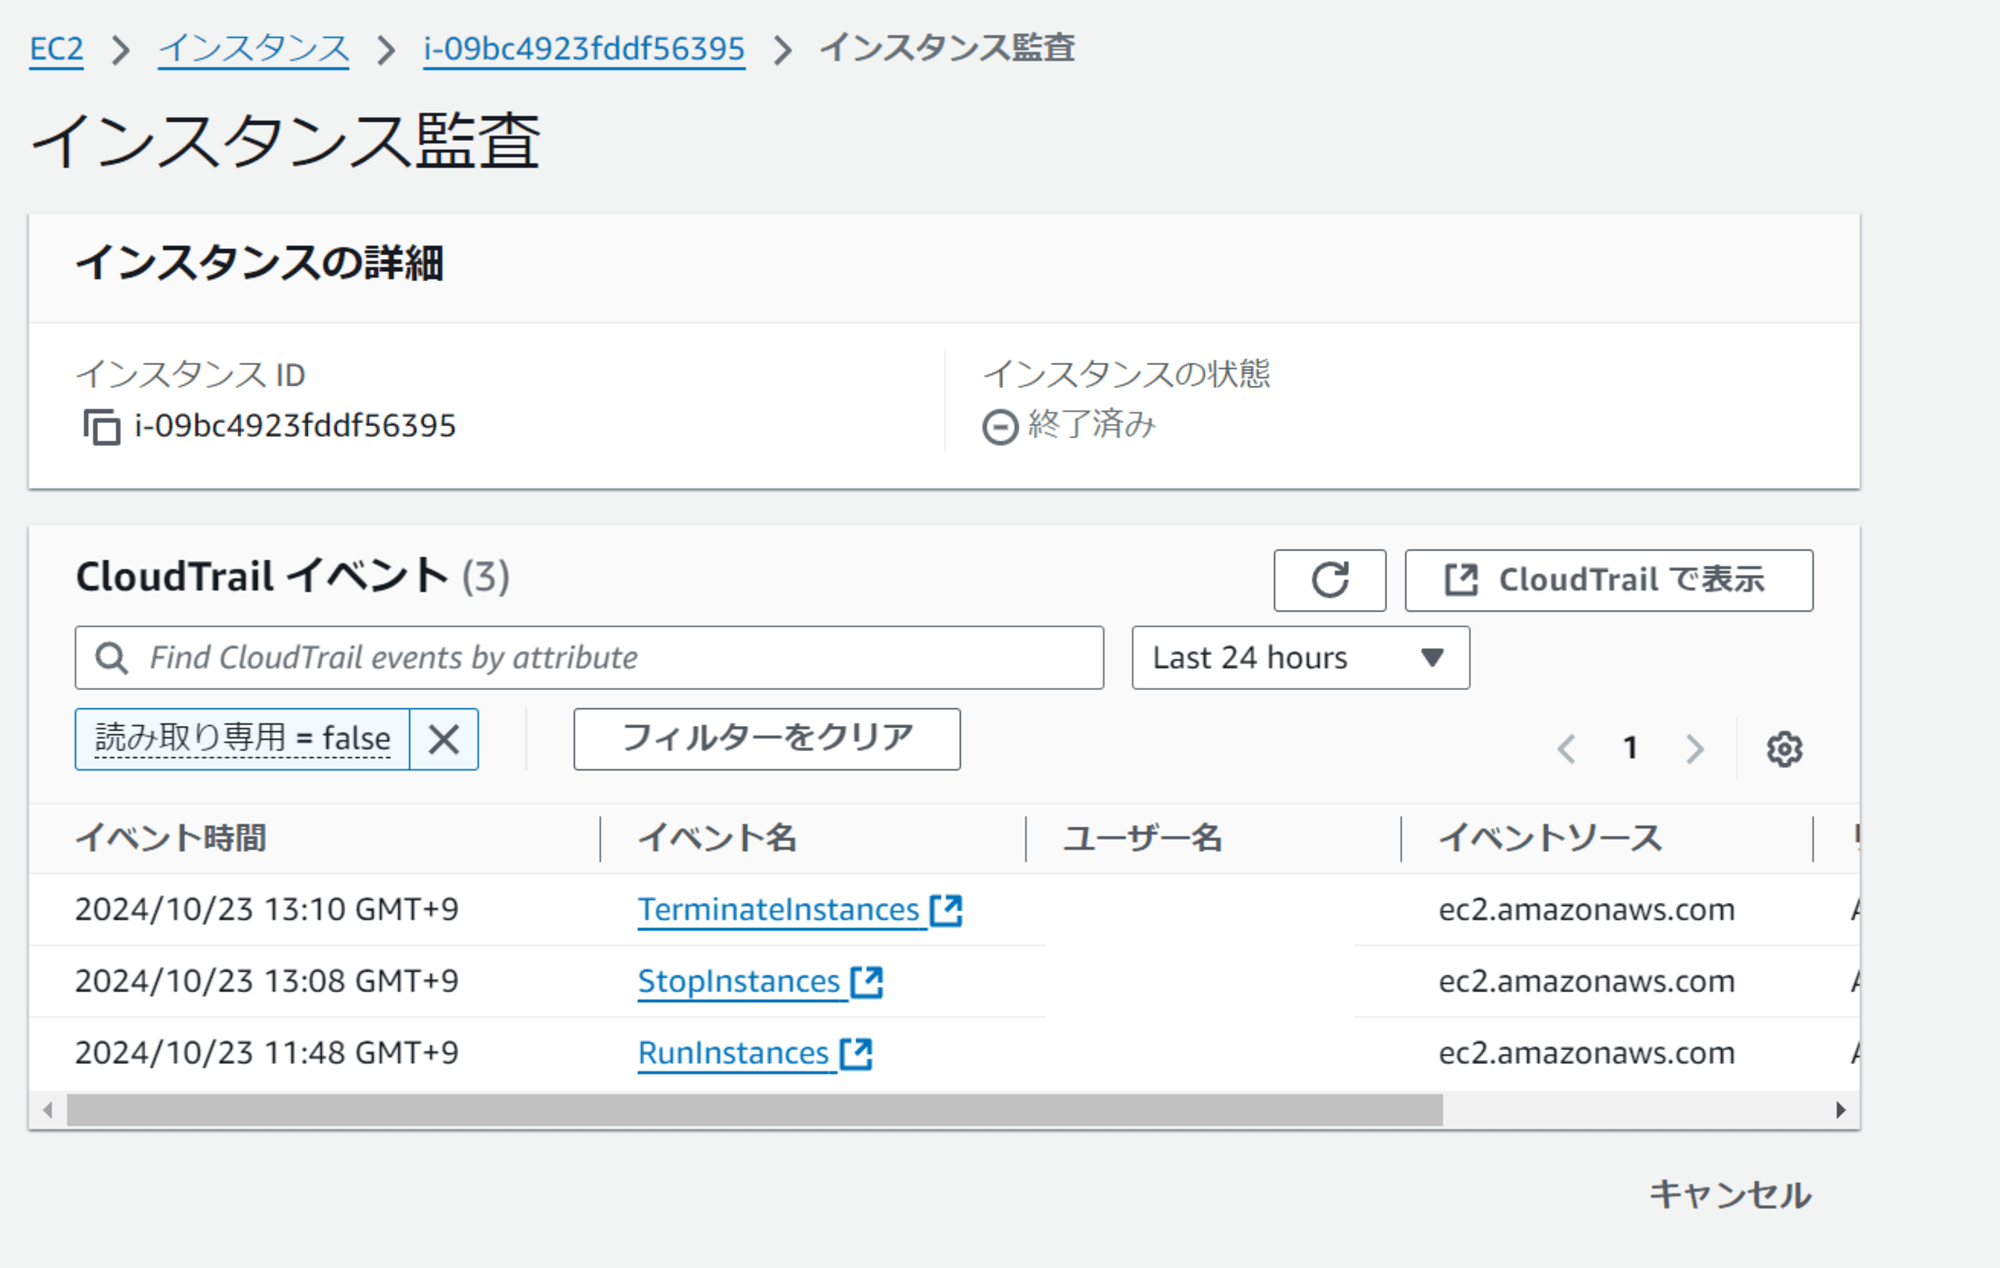Click the イベントソース column header
Screen dimensions: 2000x1268
click(1550, 838)
